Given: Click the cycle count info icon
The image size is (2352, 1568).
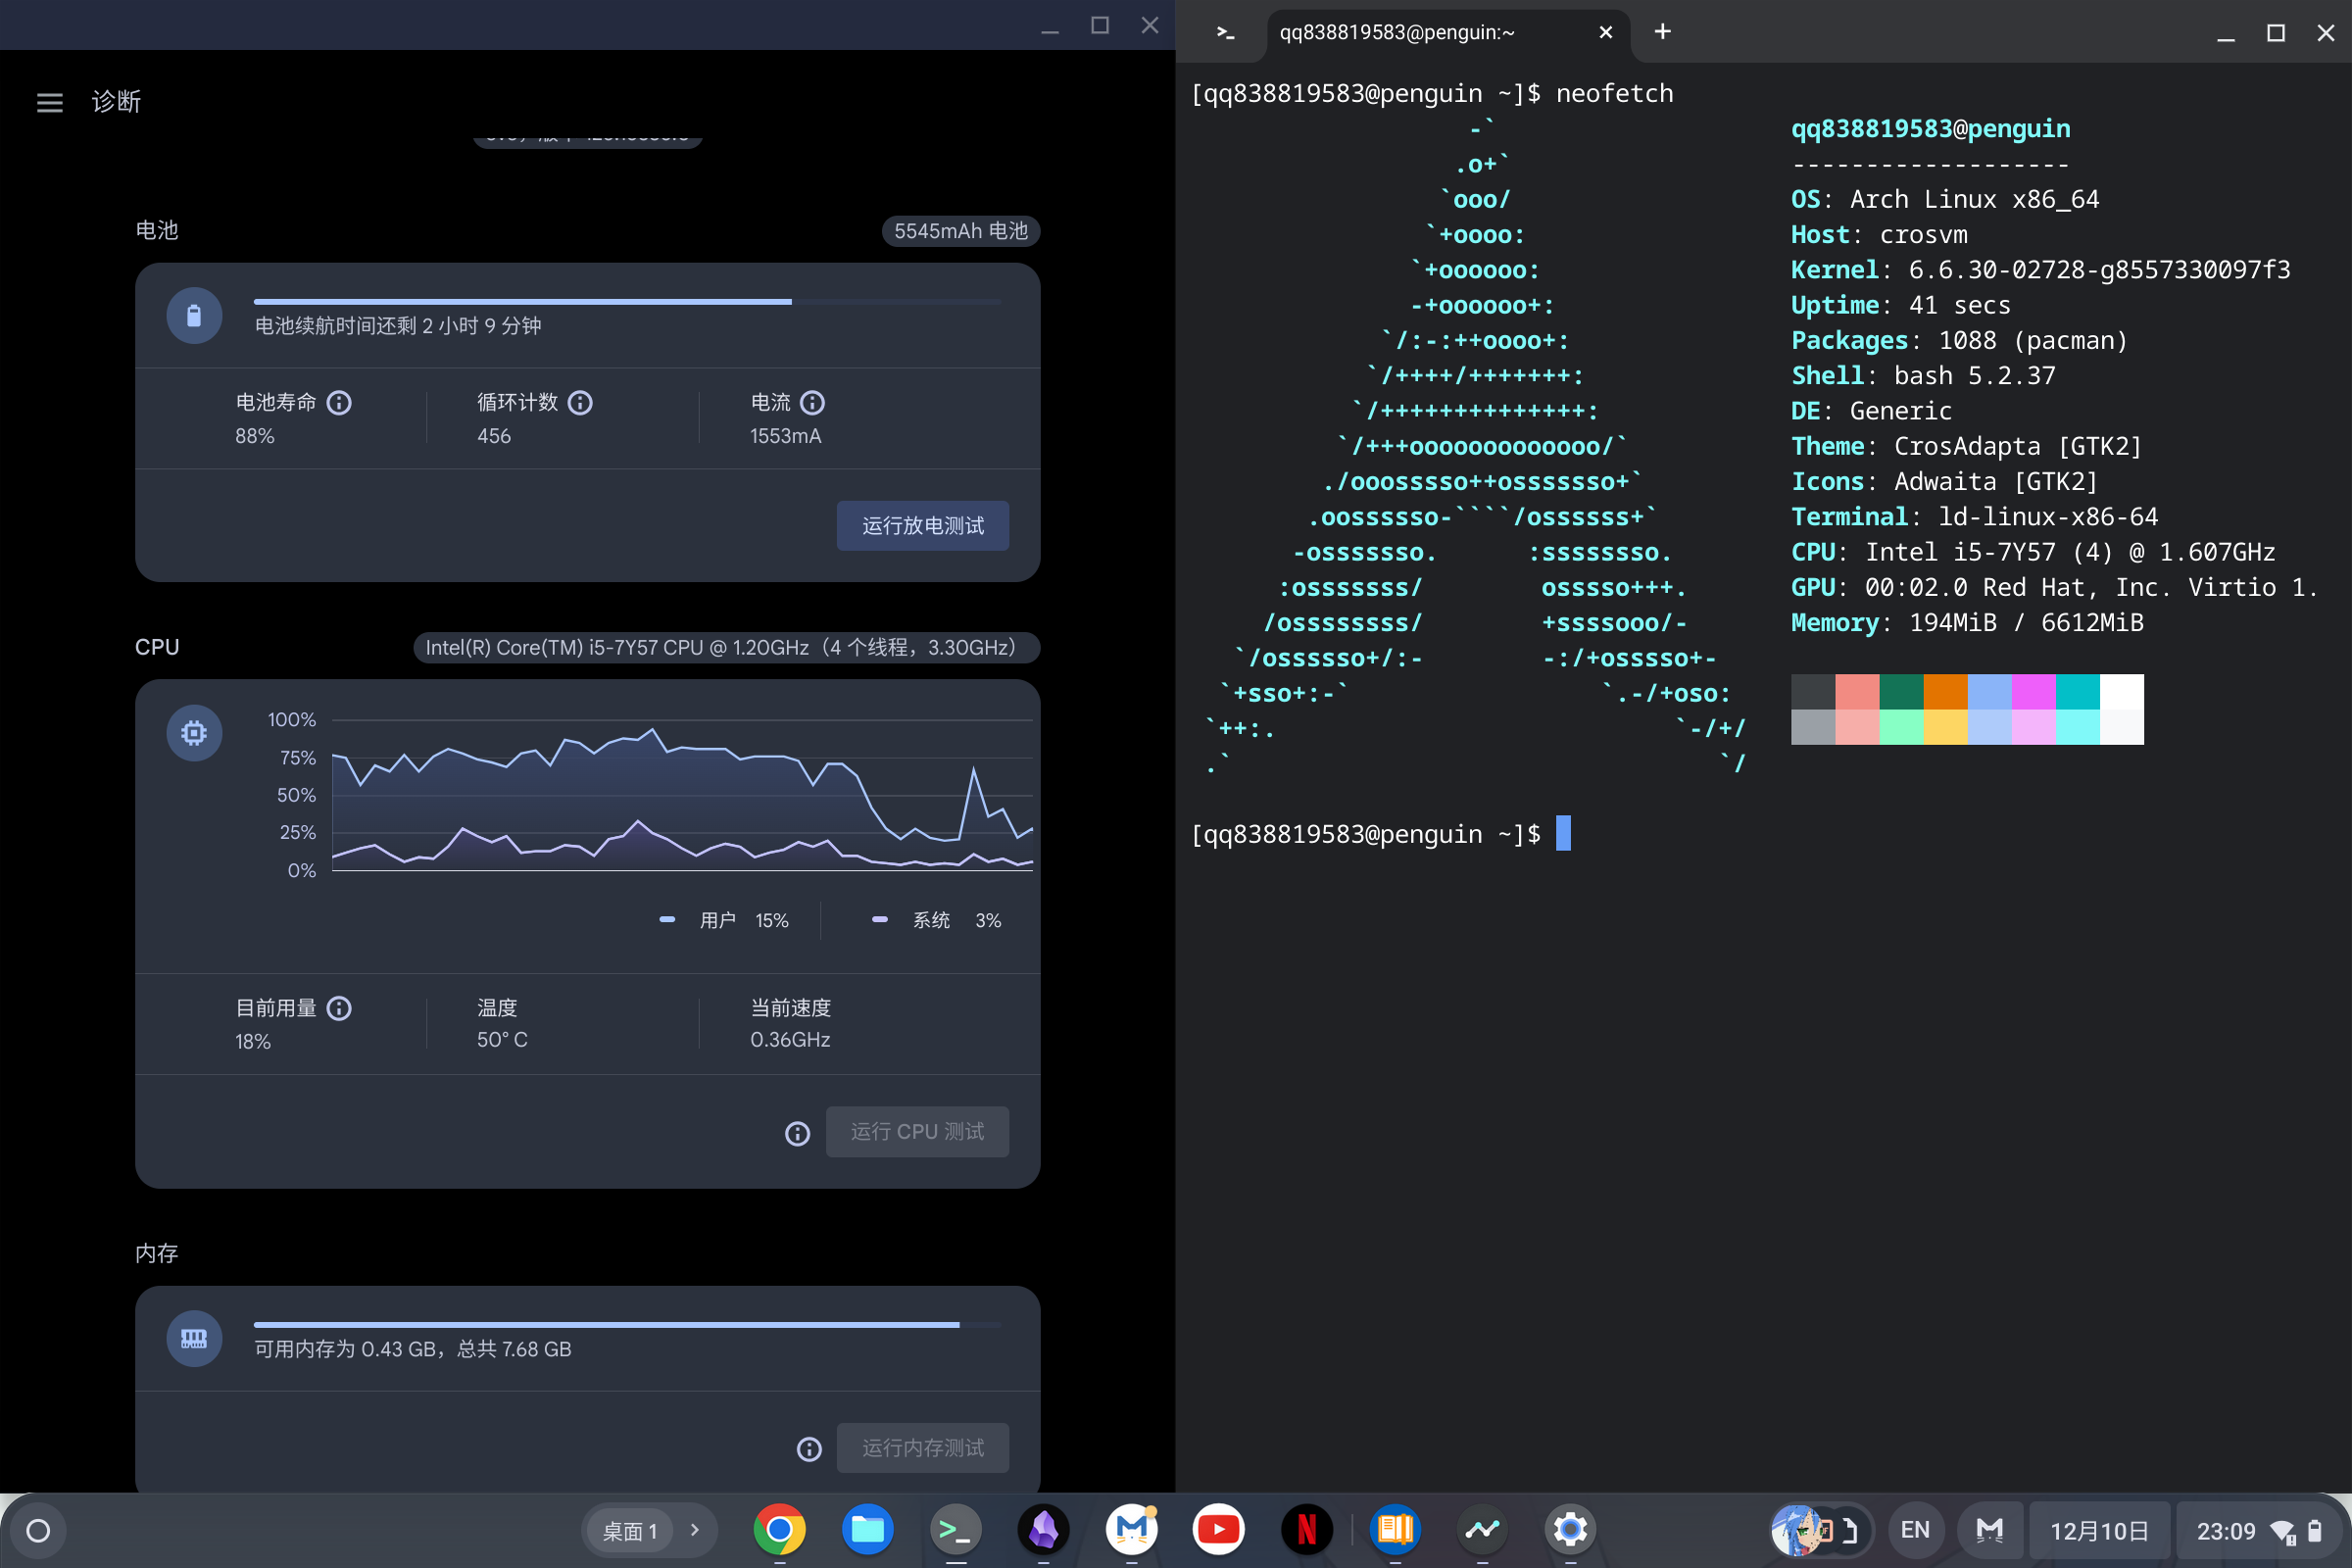Looking at the screenshot, I should pos(580,403).
